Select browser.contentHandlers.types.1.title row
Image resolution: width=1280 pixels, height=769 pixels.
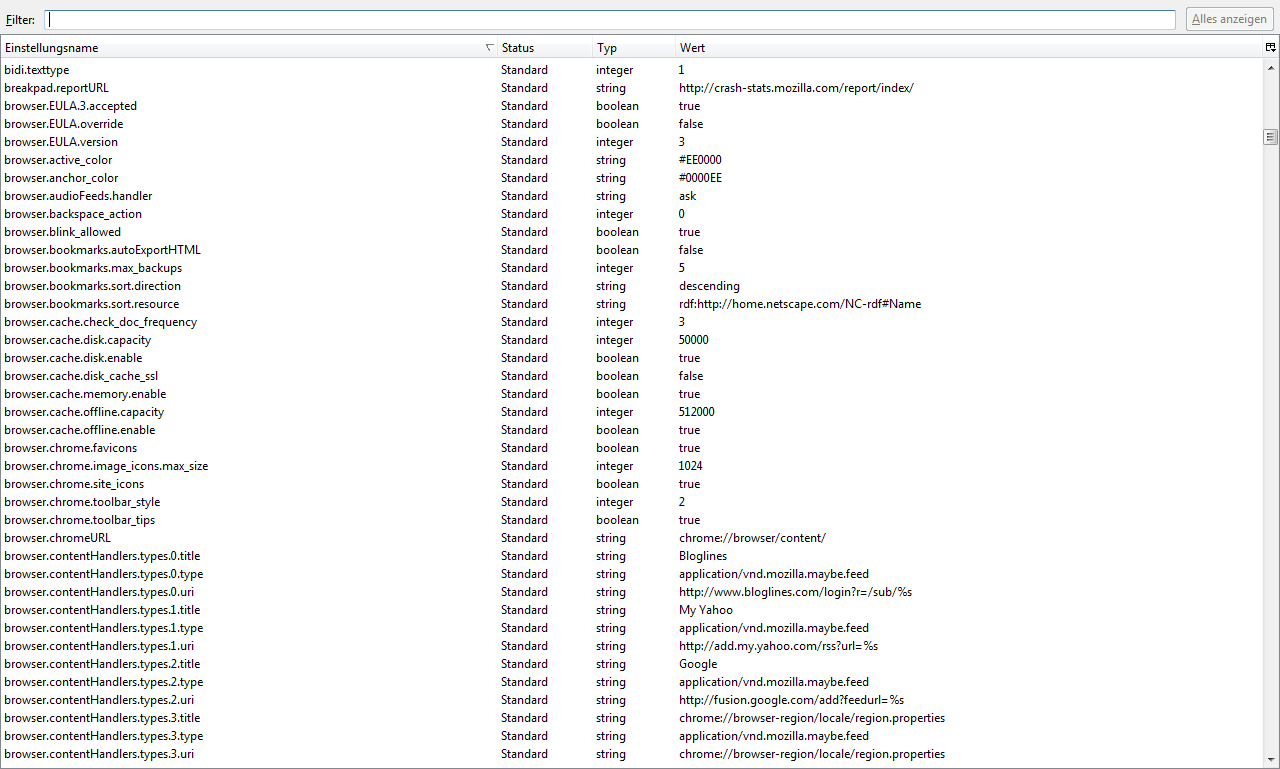(x=632, y=610)
